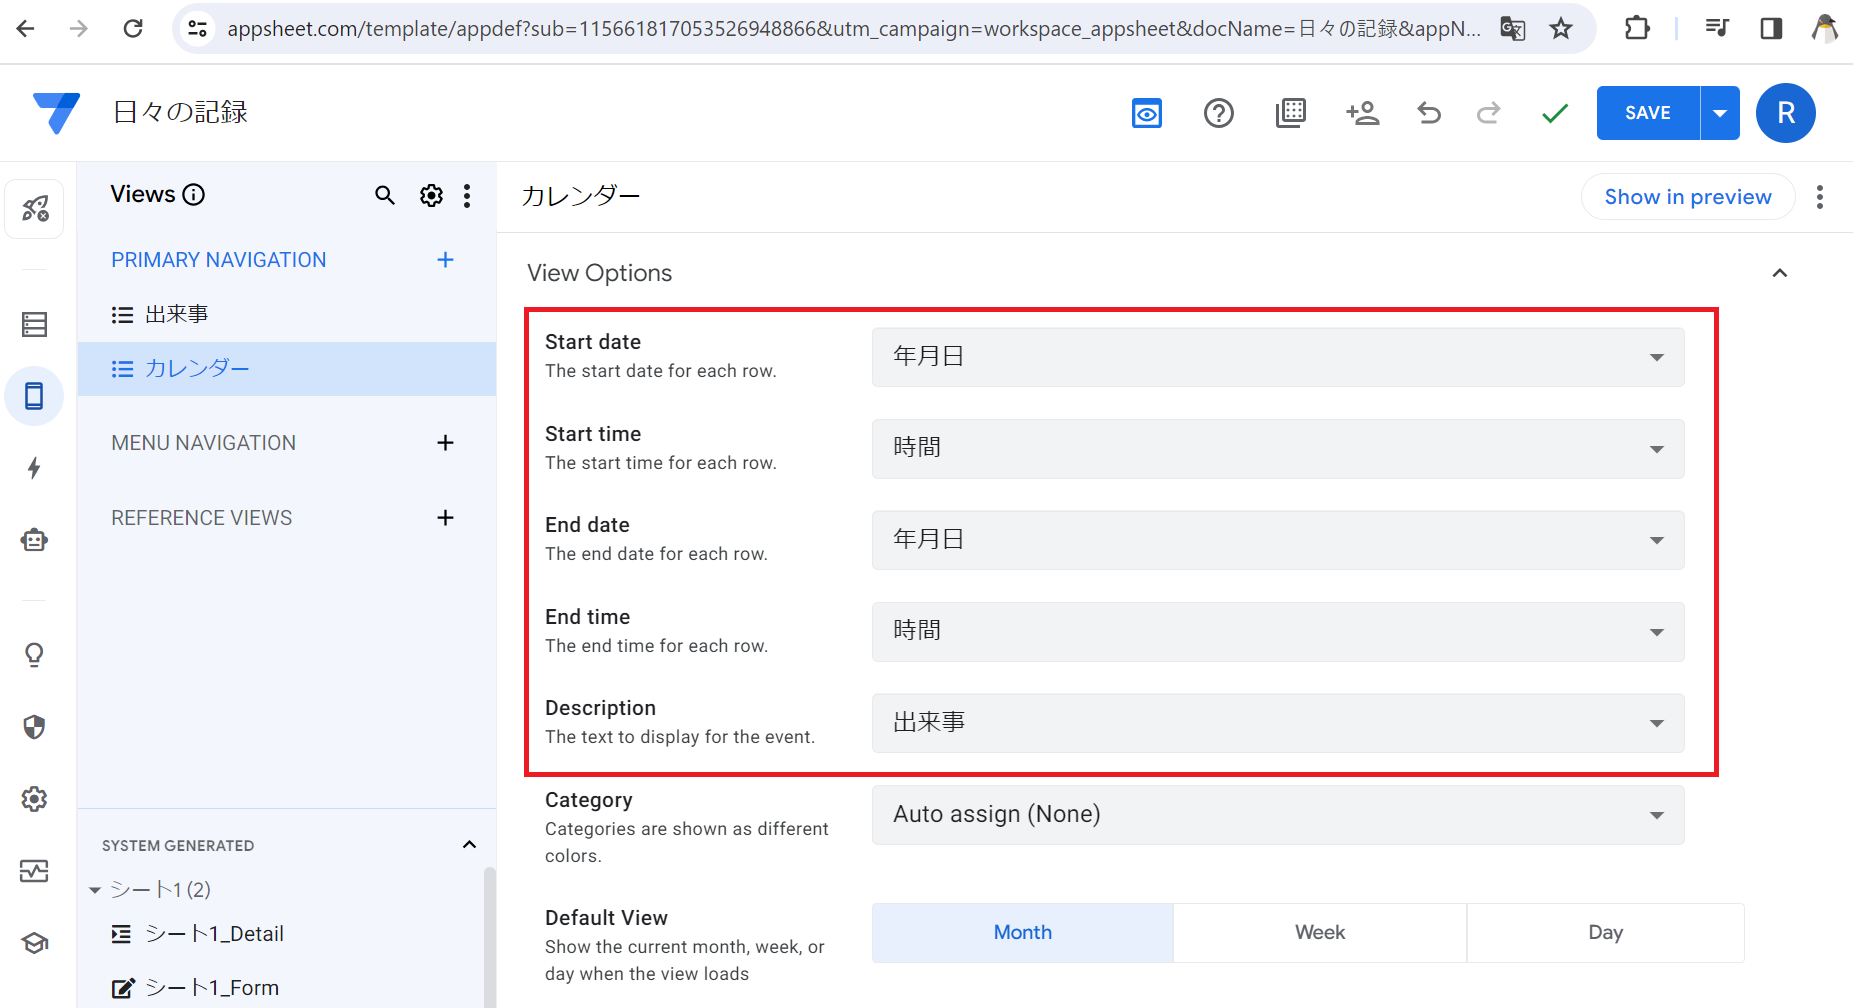Screen dimensions: 1853x1008
Task: Add a new primary navigation view
Action: [446, 260]
